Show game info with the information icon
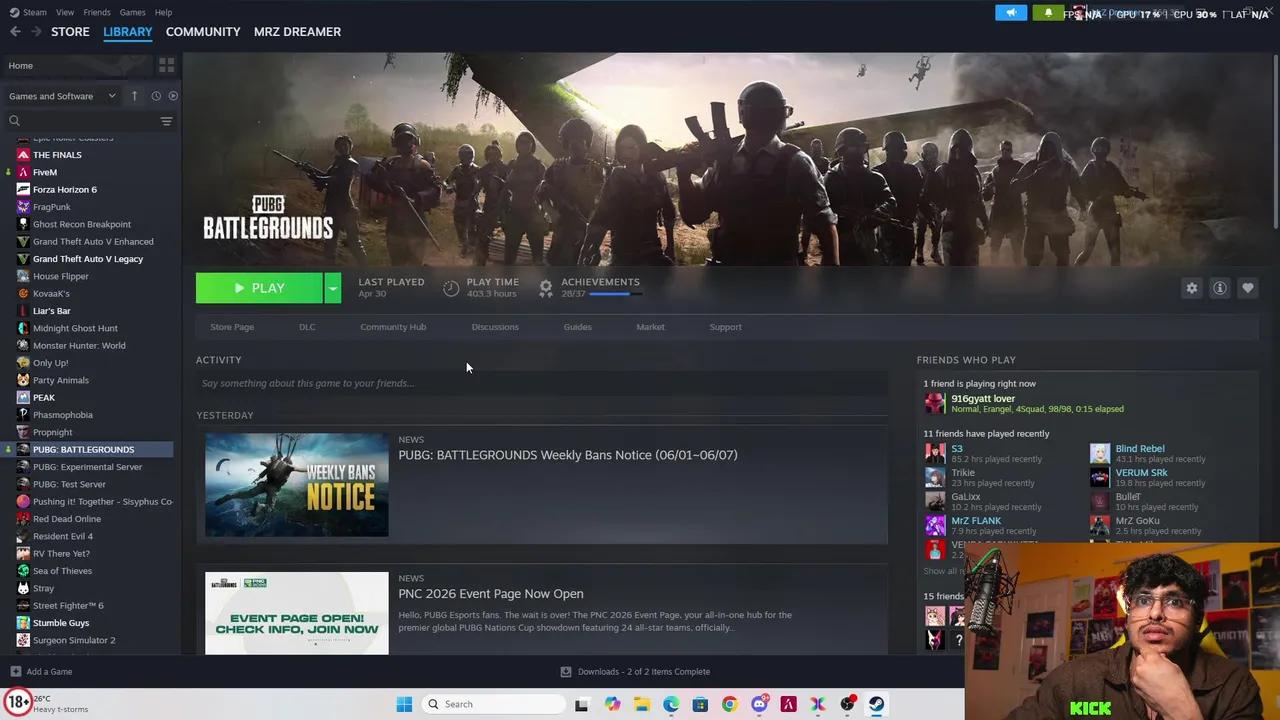Image resolution: width=1280 pixels, height=720 pixels. 1220,288
